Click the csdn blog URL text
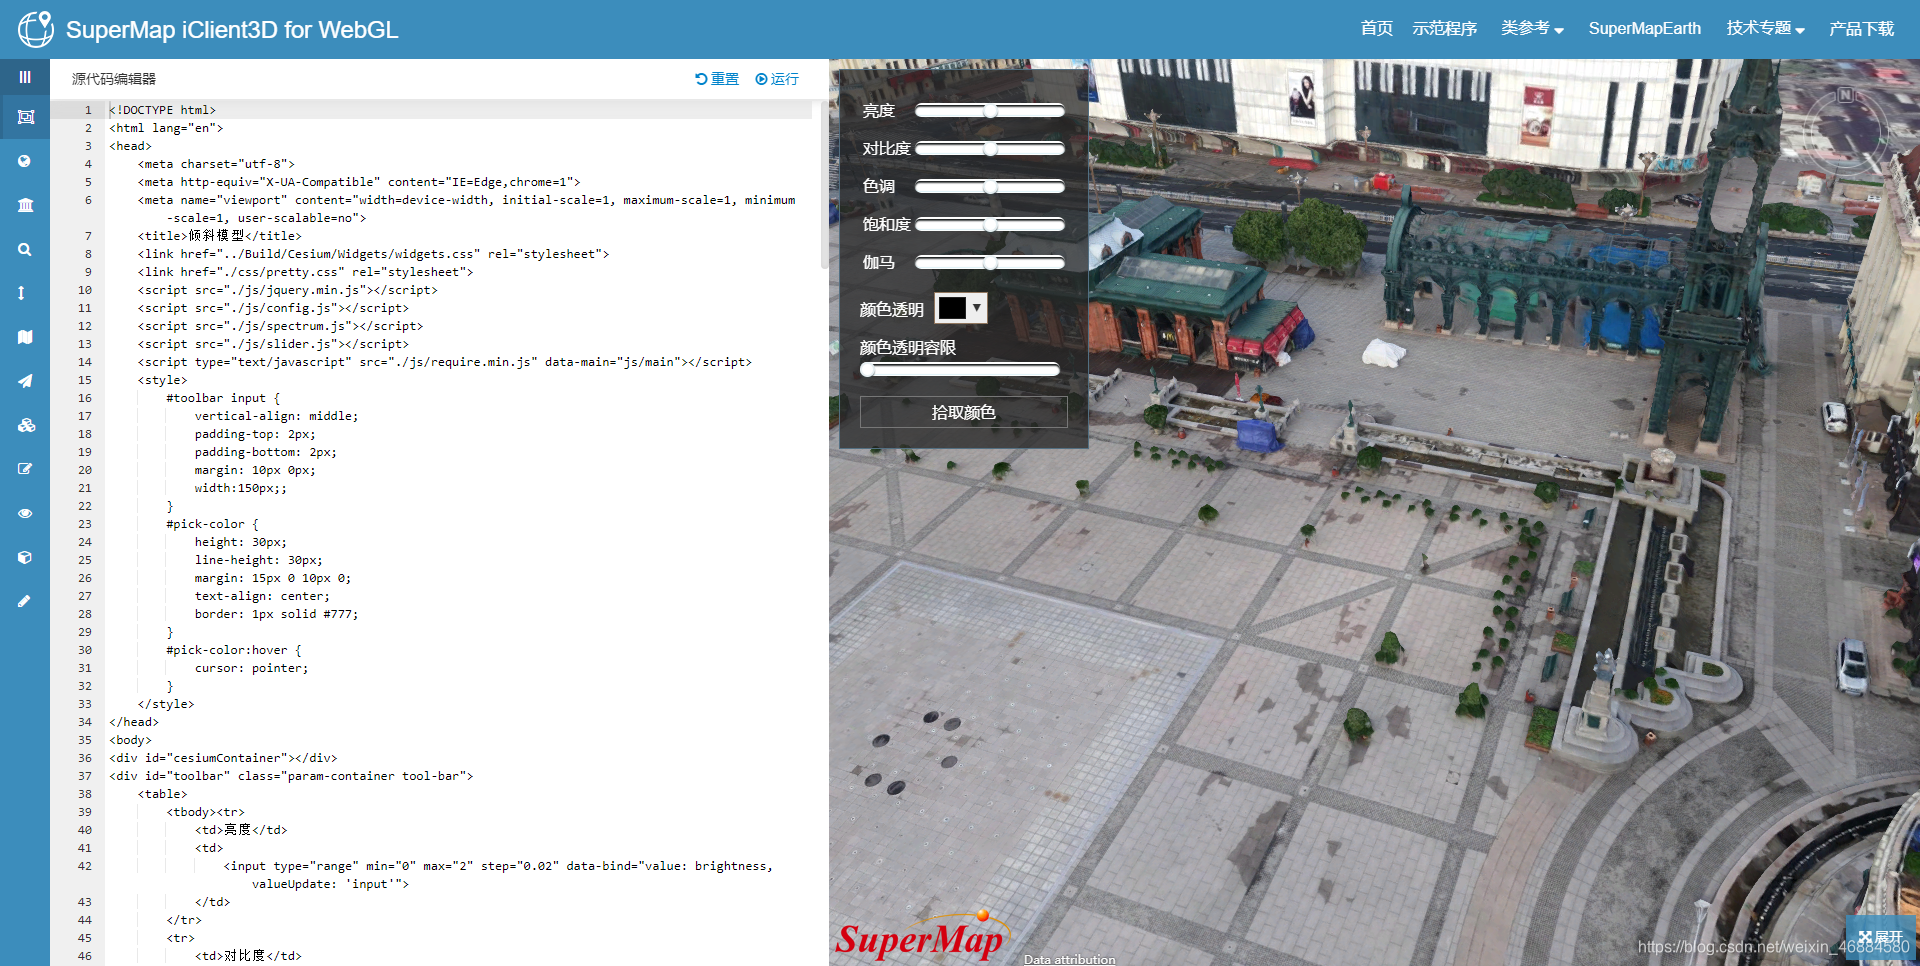 click(1773, 946)
